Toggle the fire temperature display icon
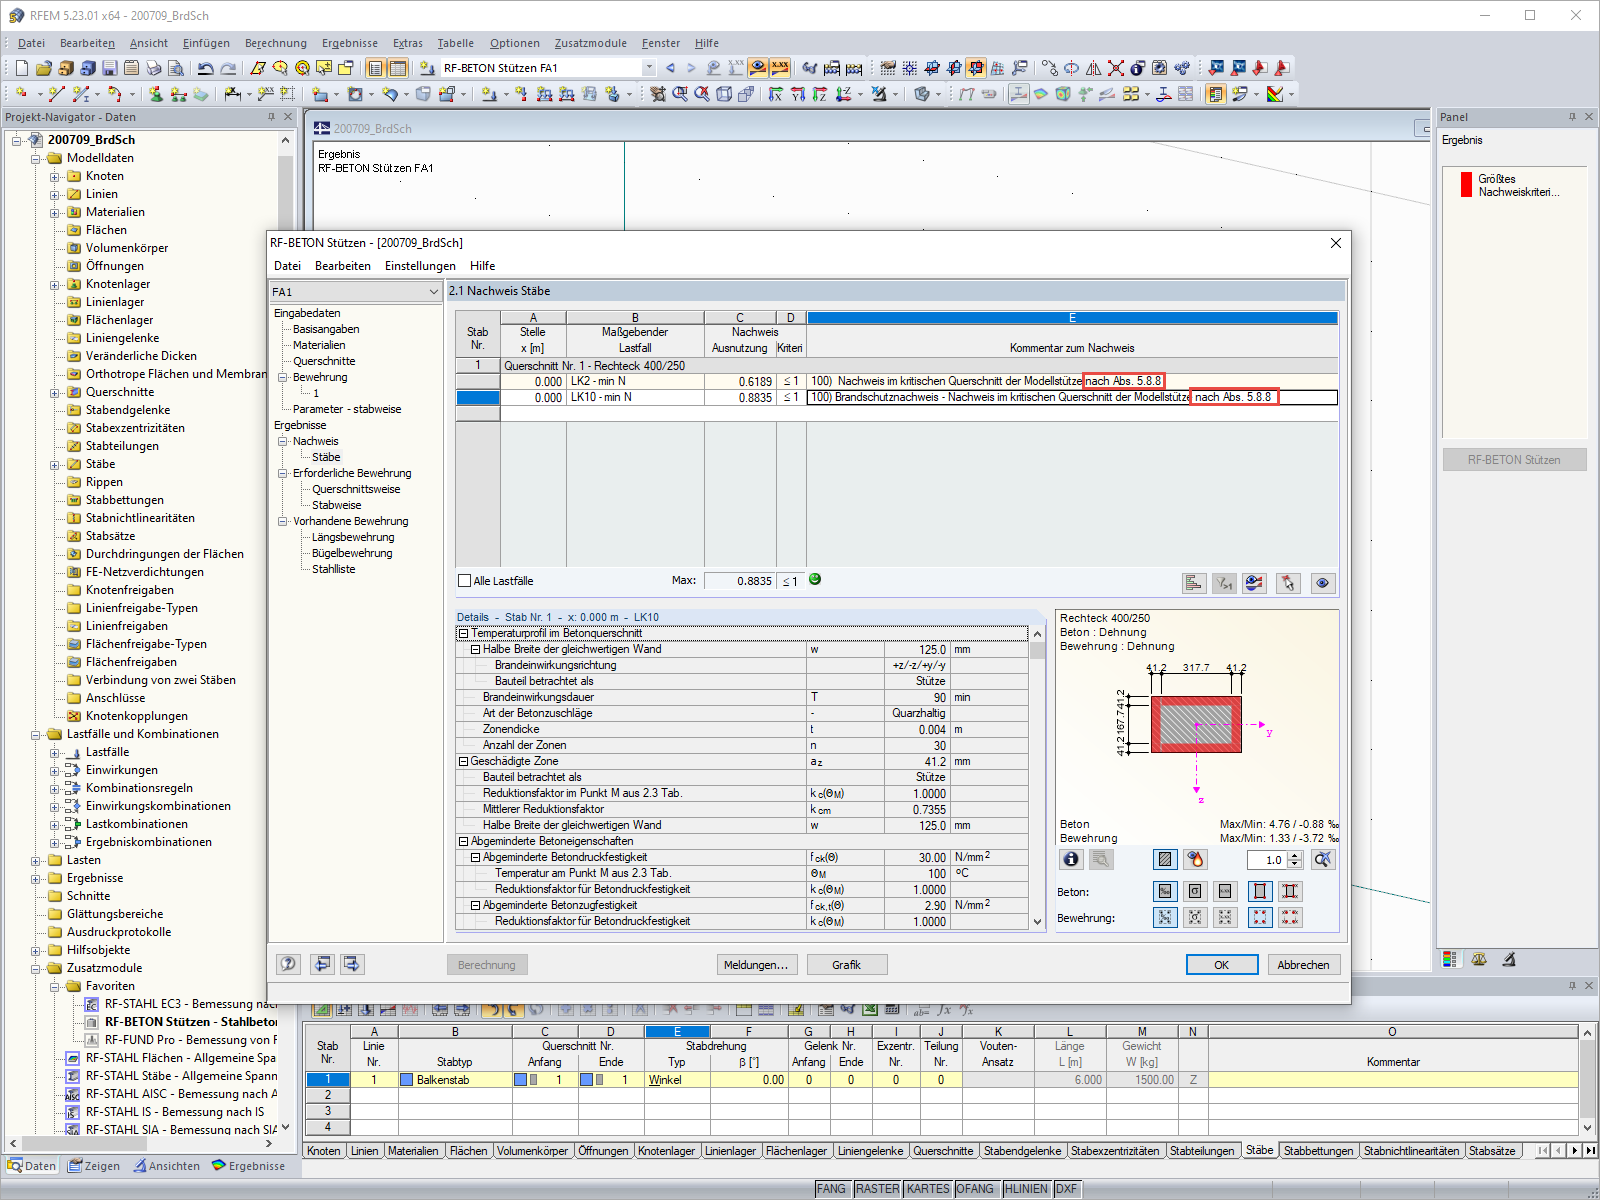This screenshot has height=1200, width=1600. (1195, 859)
